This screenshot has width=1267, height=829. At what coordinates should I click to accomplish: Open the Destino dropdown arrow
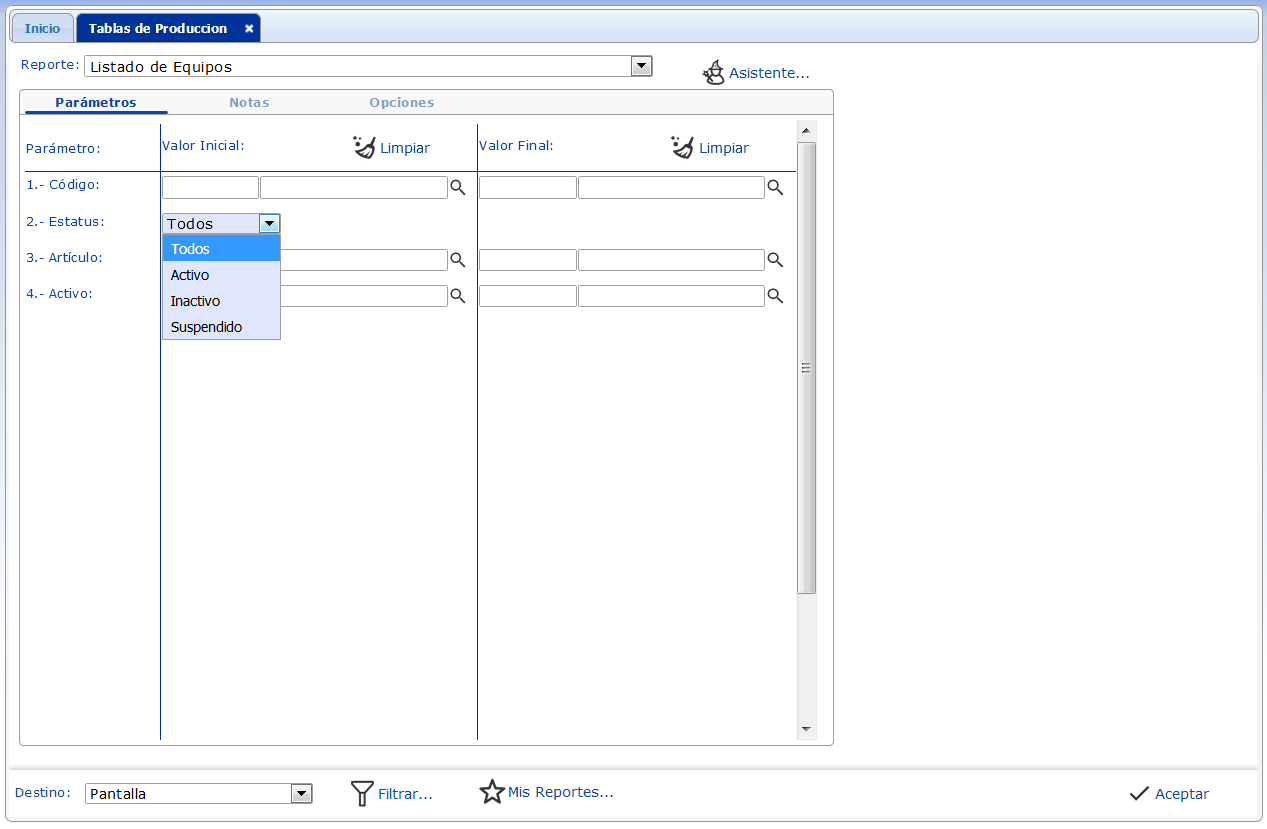click(x=301, y=793)
